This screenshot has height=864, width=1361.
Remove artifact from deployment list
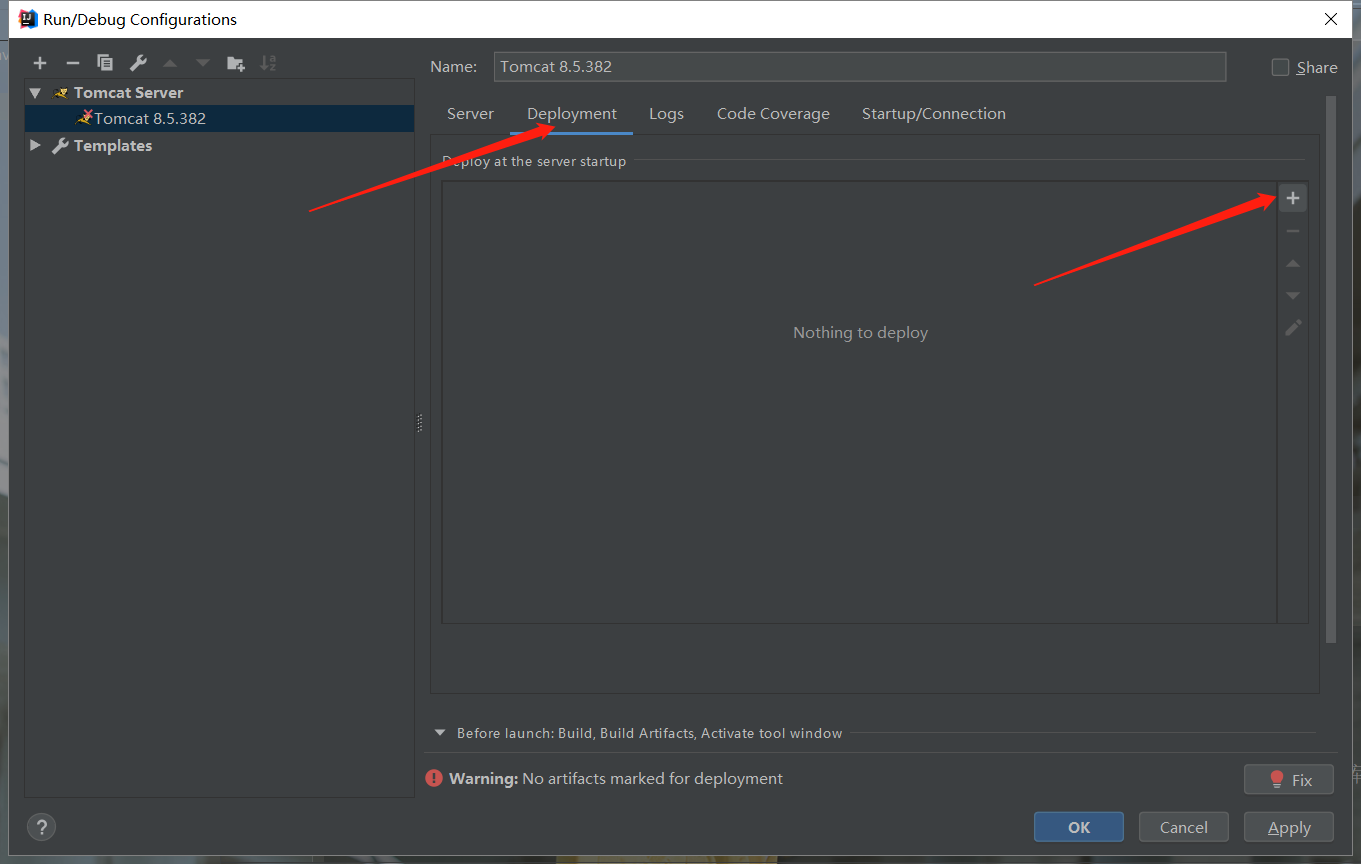[x=1293, y=231]
